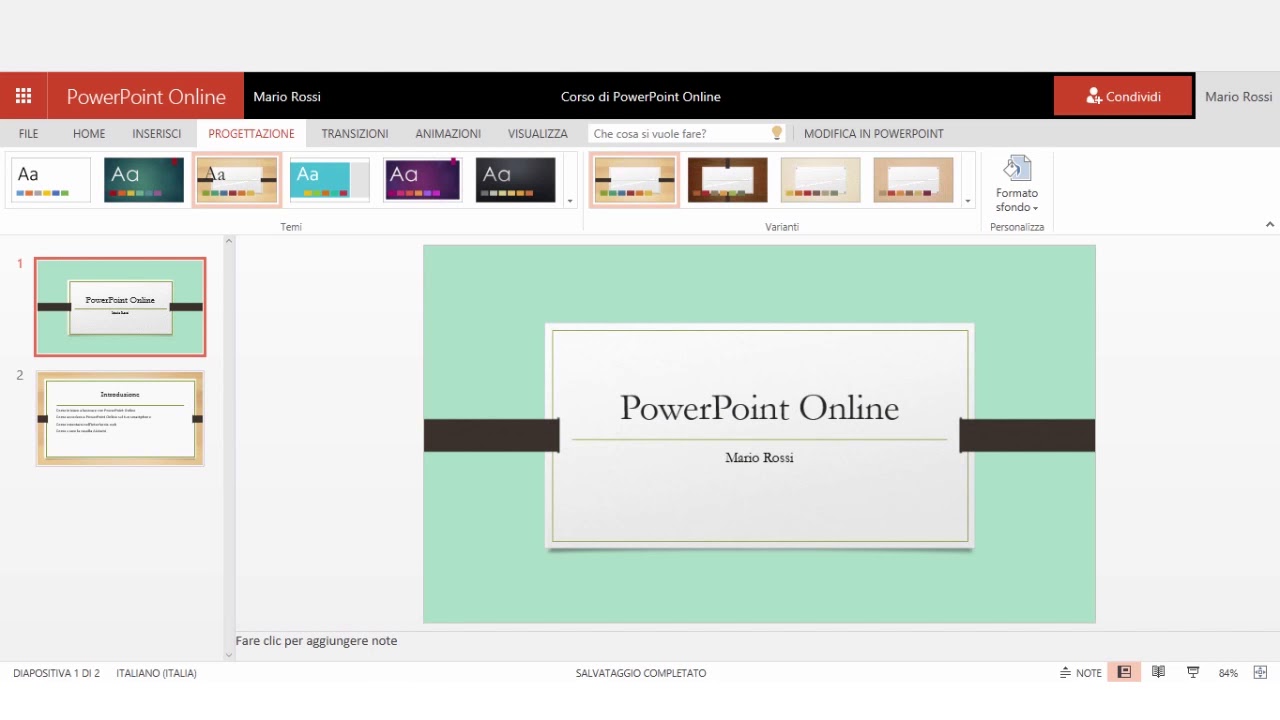Open the Formato sfondo background tool
Screen dimensions: 1280x720
point(1017,184)
